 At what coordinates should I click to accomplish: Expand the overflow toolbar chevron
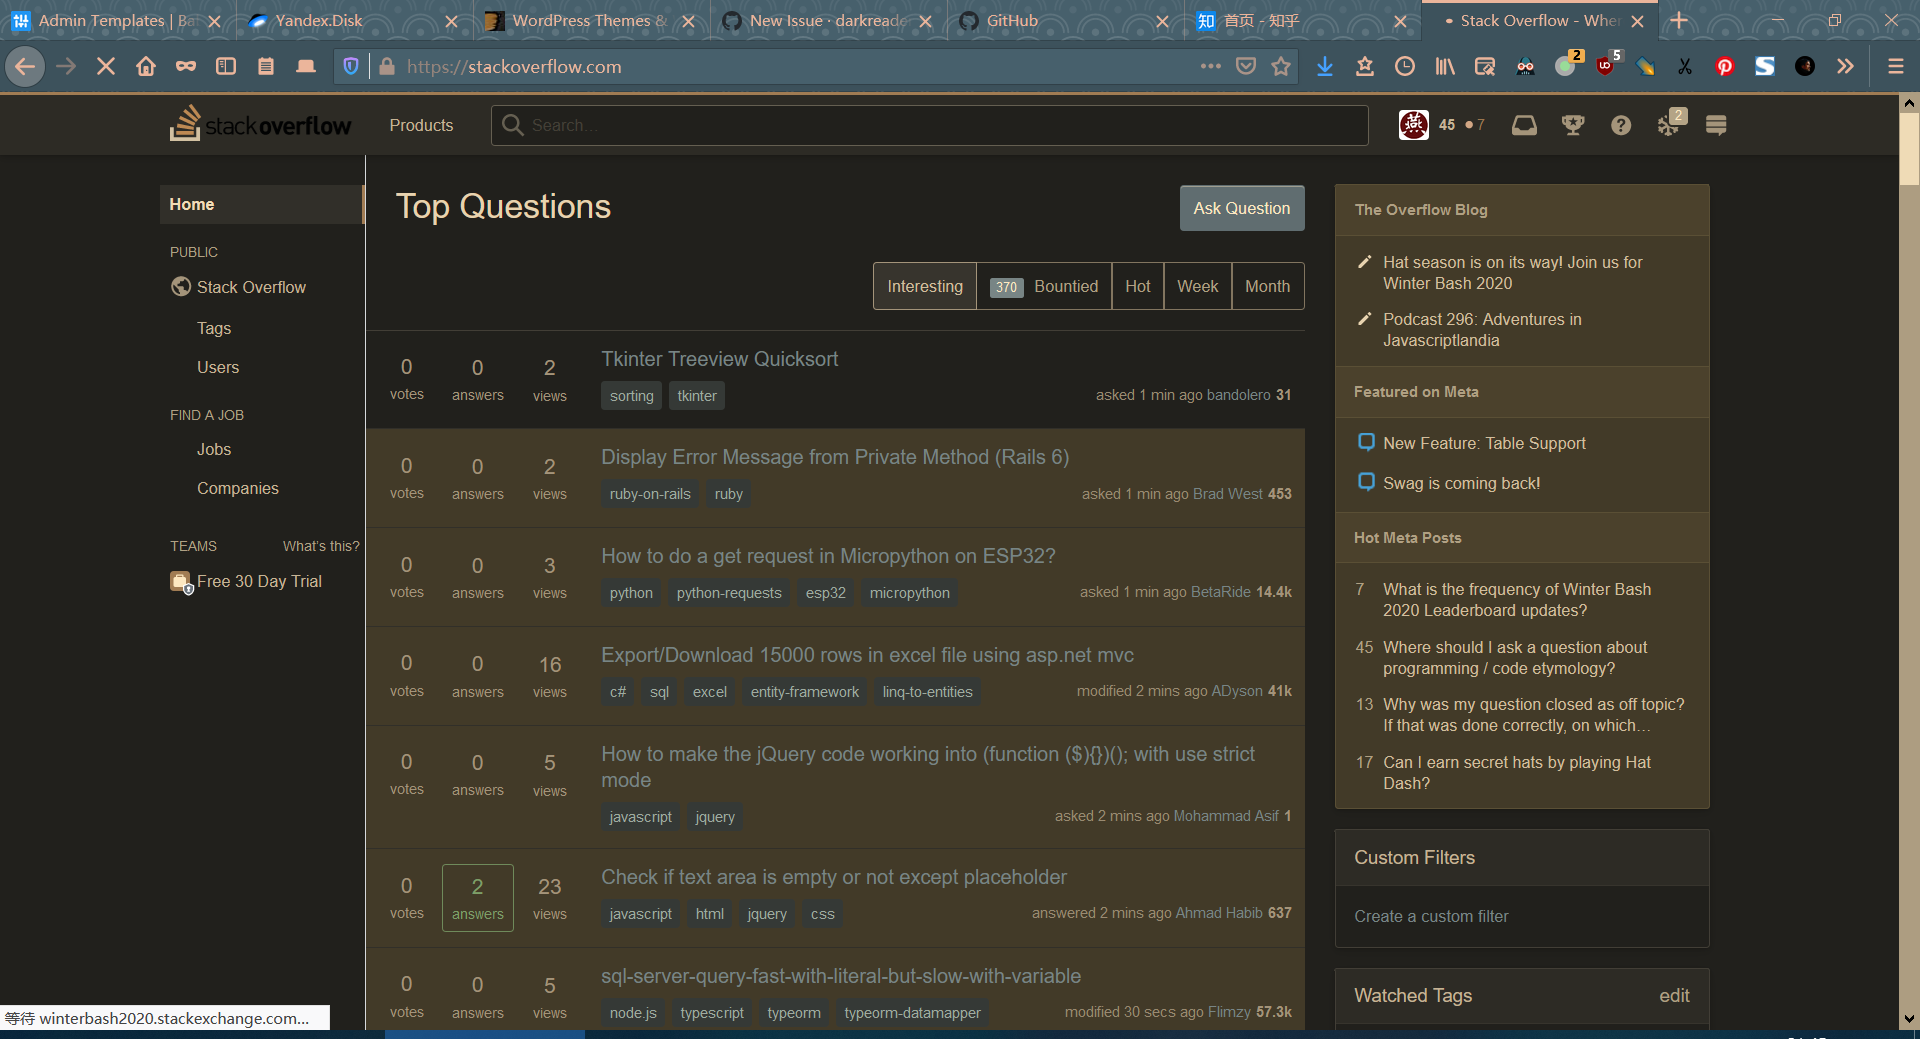click(x=1845, y=66)
